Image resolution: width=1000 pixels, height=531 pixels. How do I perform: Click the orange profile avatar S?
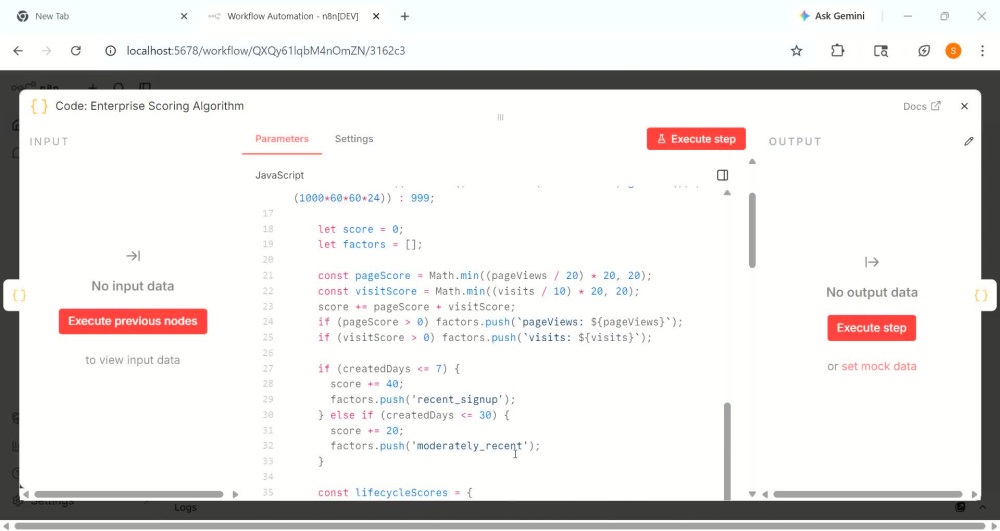point(953,51)
